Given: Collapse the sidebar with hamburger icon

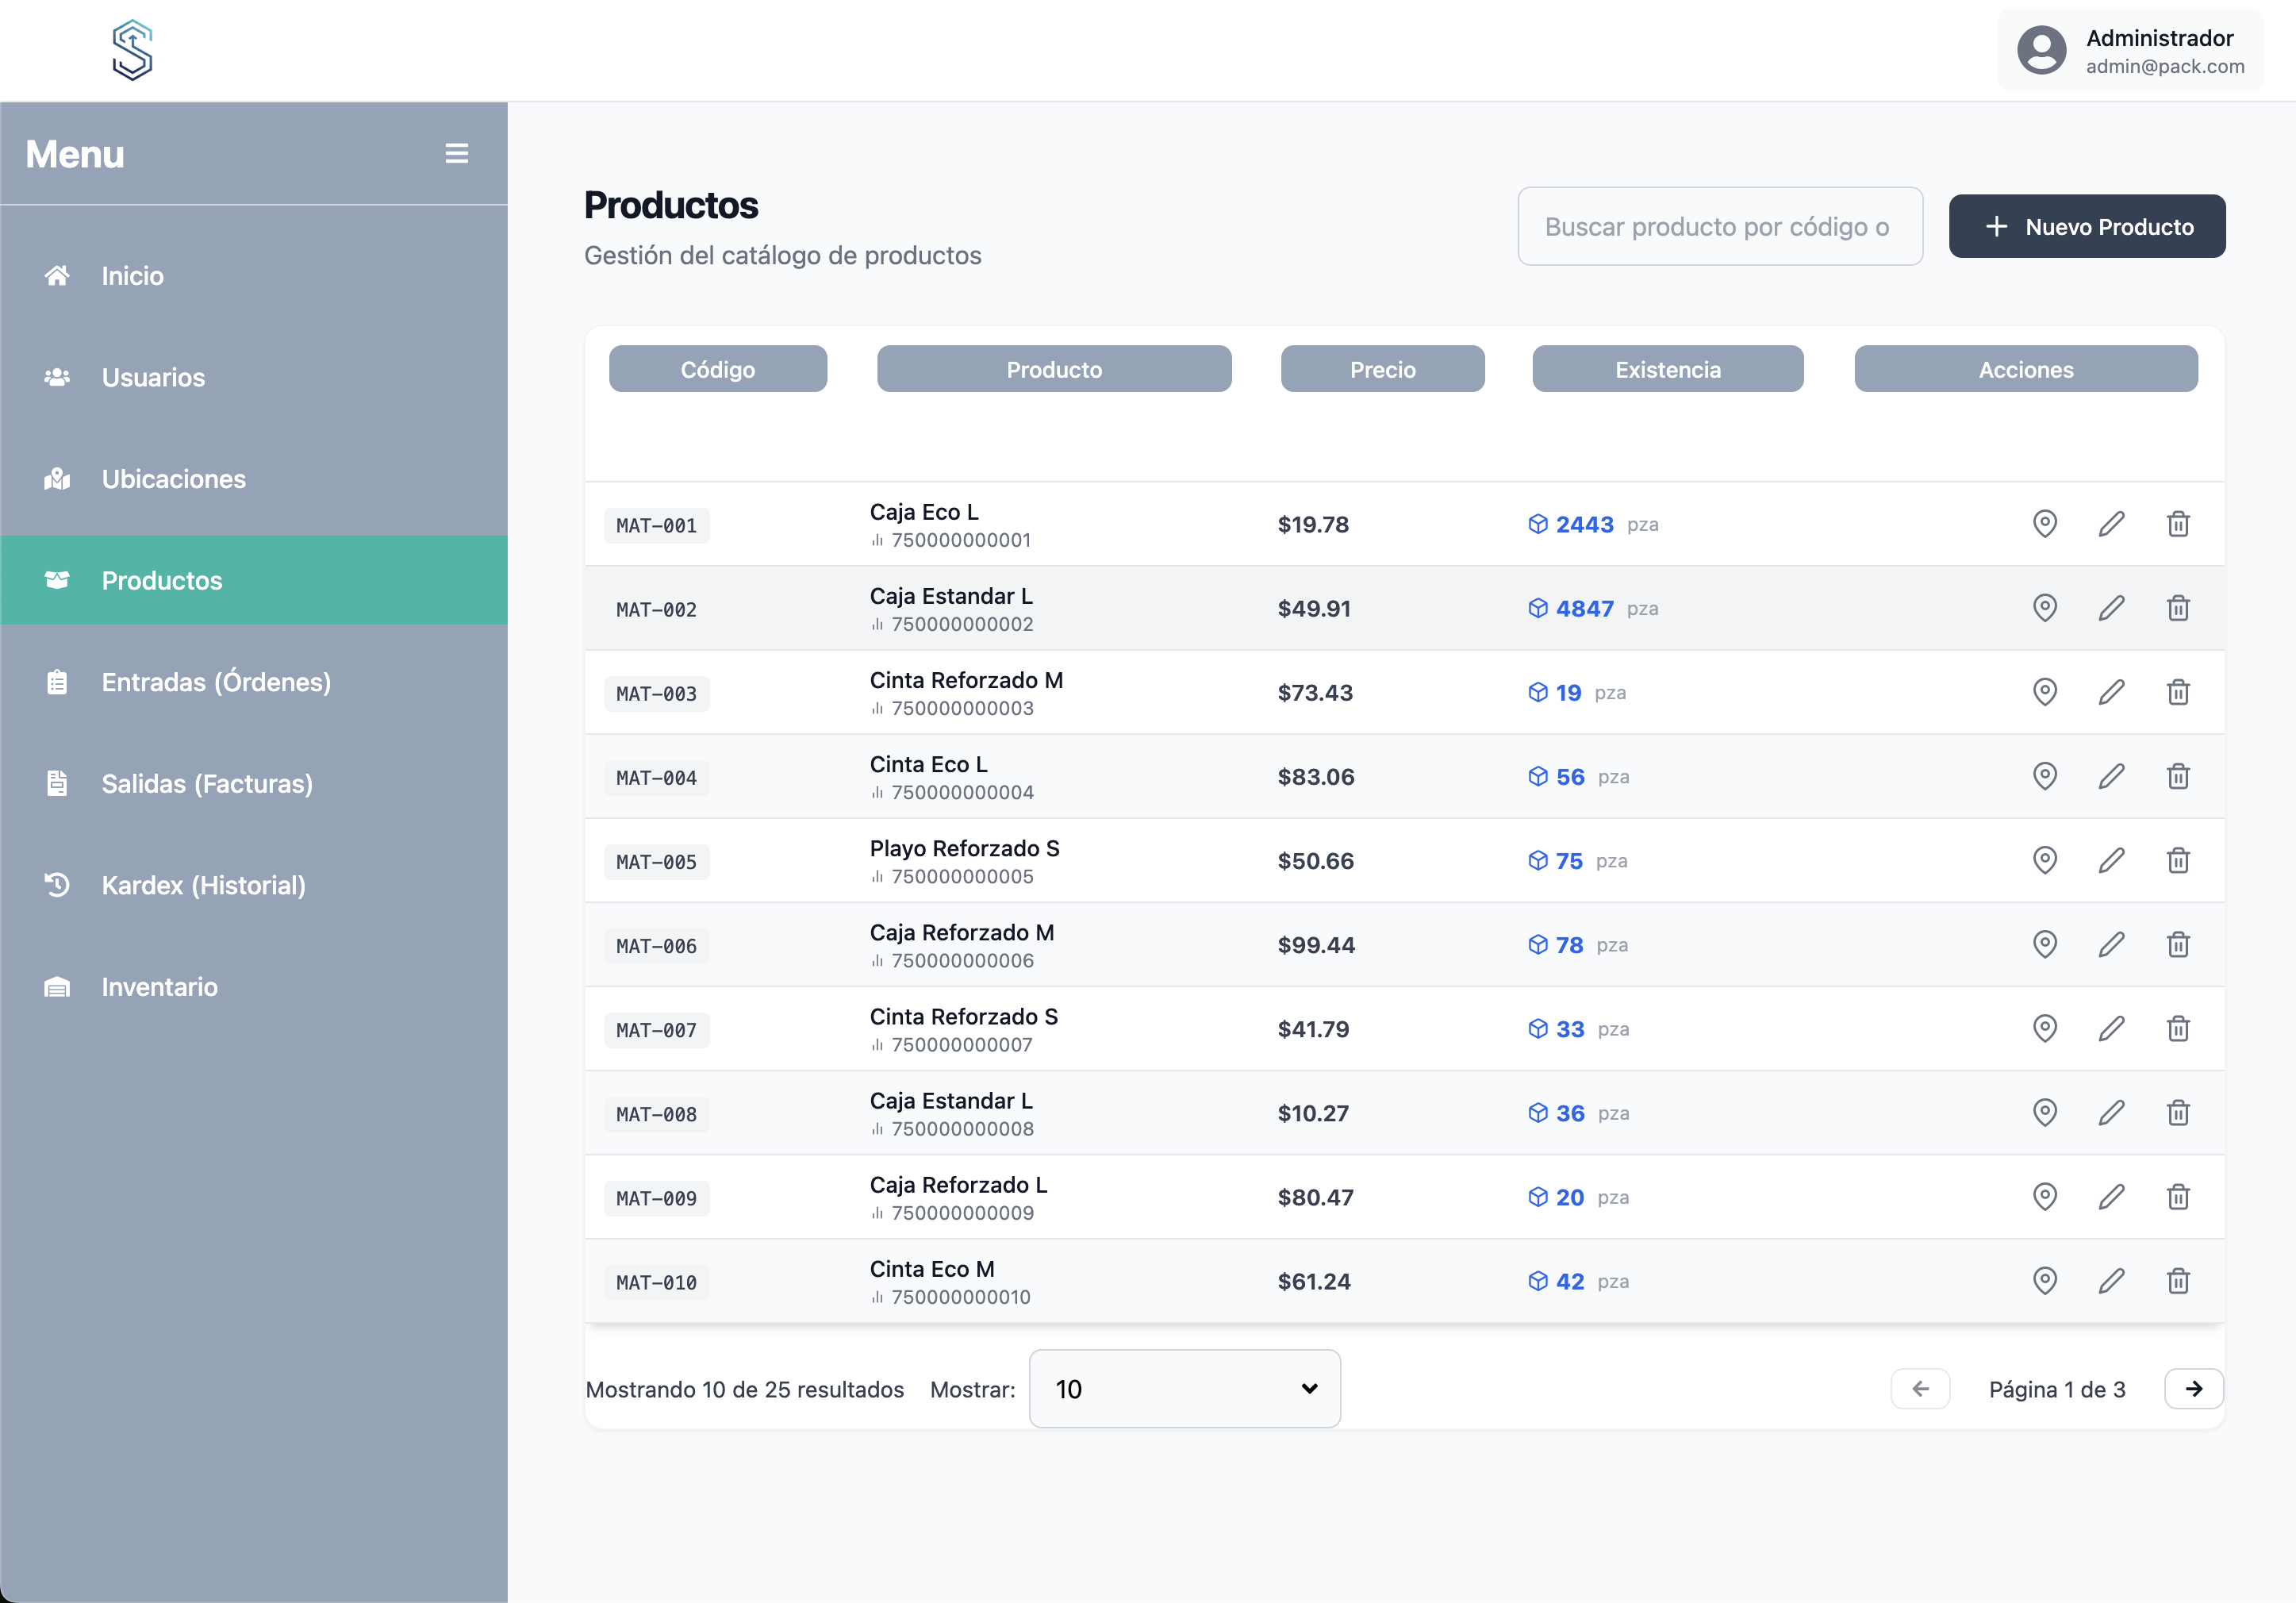Looking at the screenshot, I should (x=456, y=153).
